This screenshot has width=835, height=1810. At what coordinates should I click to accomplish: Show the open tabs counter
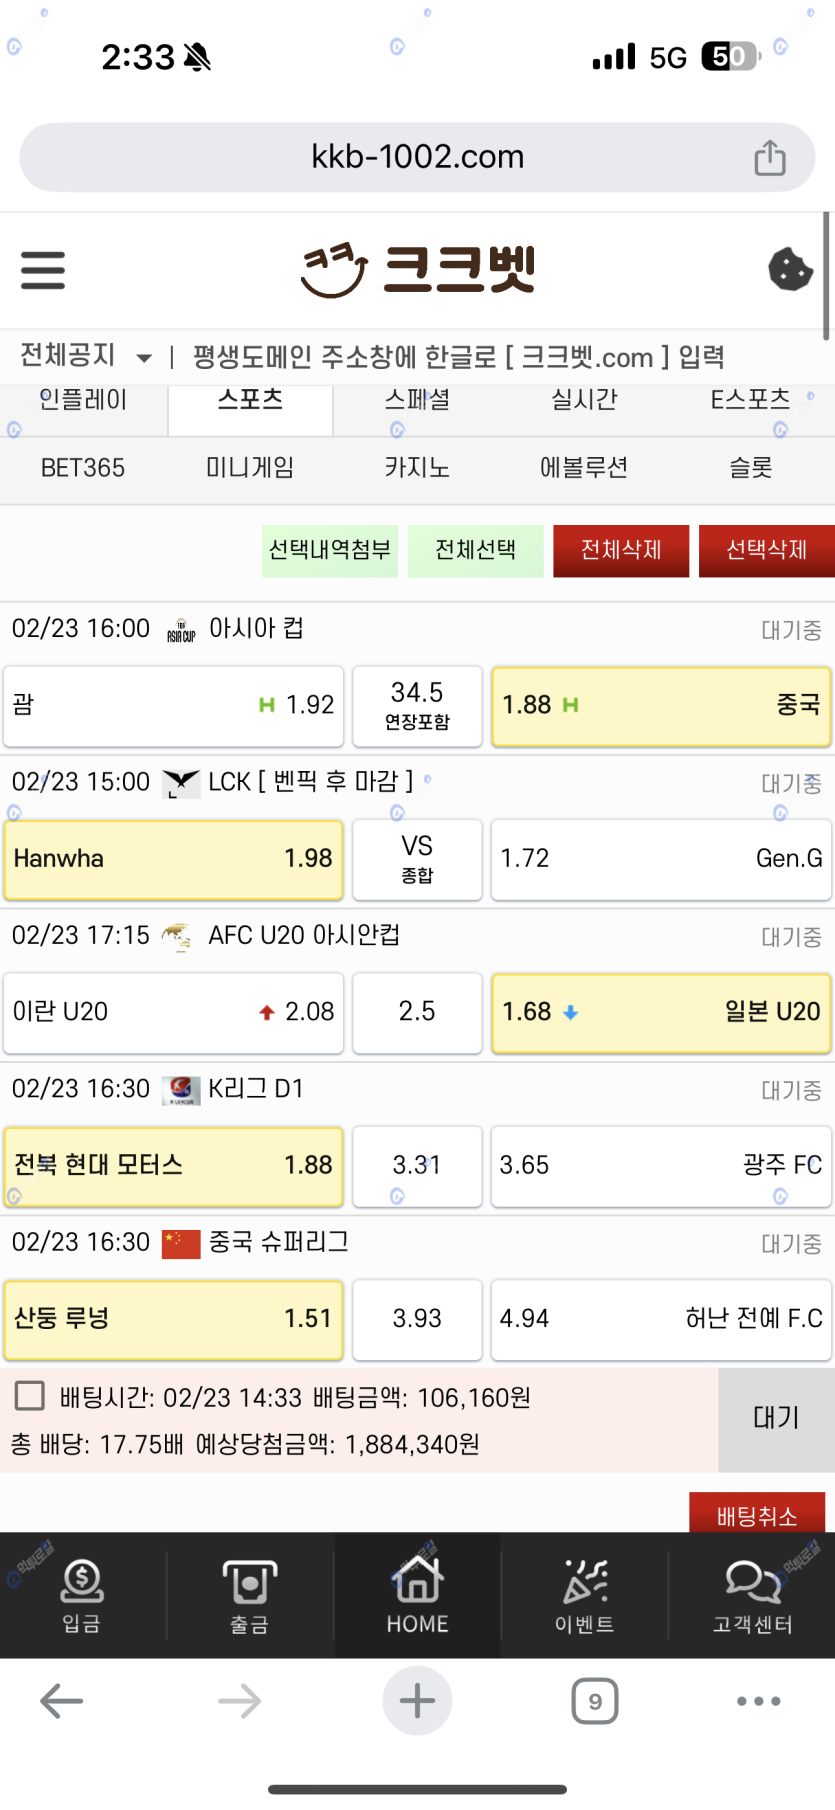coord(595,1701)
